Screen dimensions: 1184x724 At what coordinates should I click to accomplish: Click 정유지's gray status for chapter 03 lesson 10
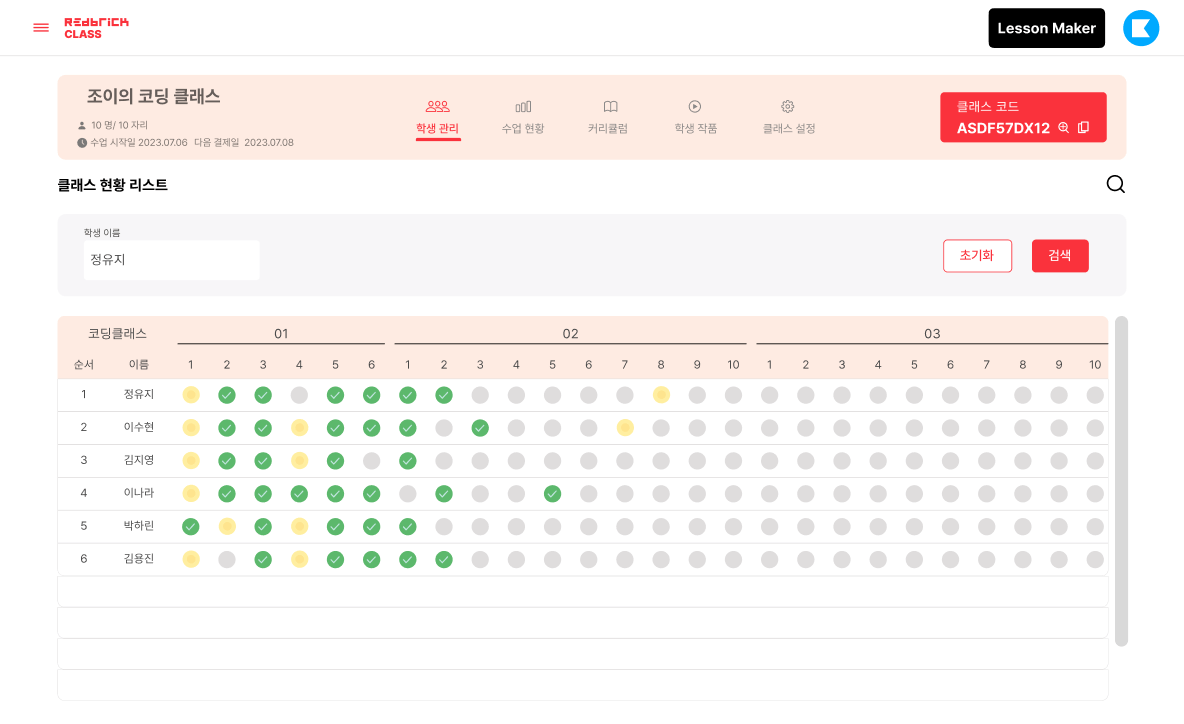1095,395
